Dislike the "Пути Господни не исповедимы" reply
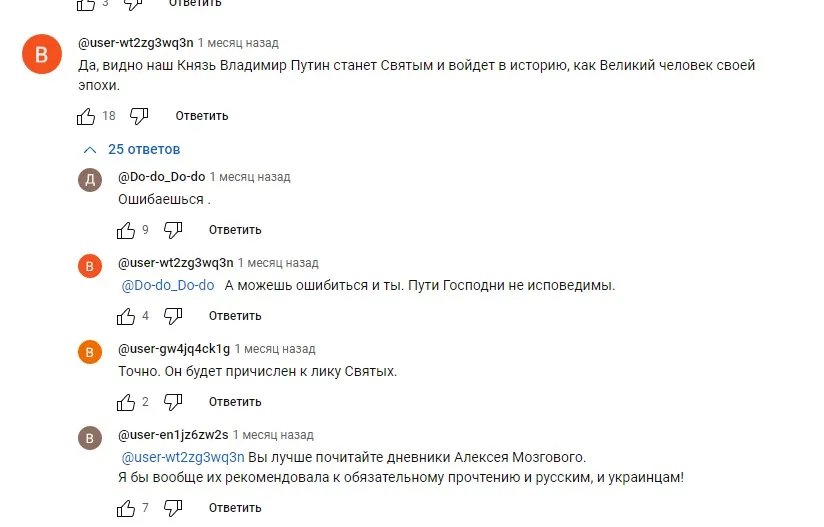 coord(173,316)
